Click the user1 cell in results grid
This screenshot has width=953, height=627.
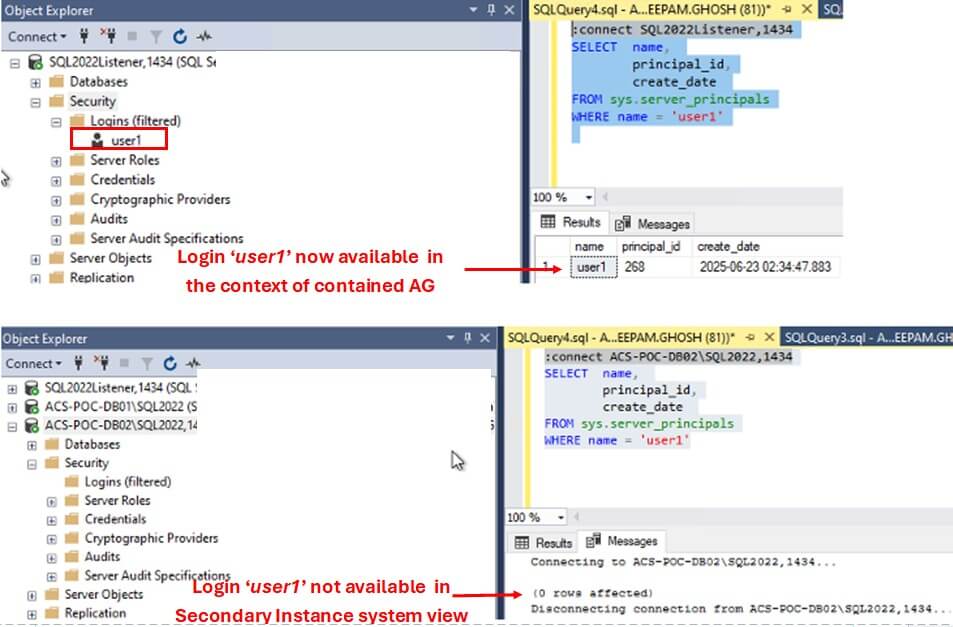pyautogui.click(x=593, y=267)
